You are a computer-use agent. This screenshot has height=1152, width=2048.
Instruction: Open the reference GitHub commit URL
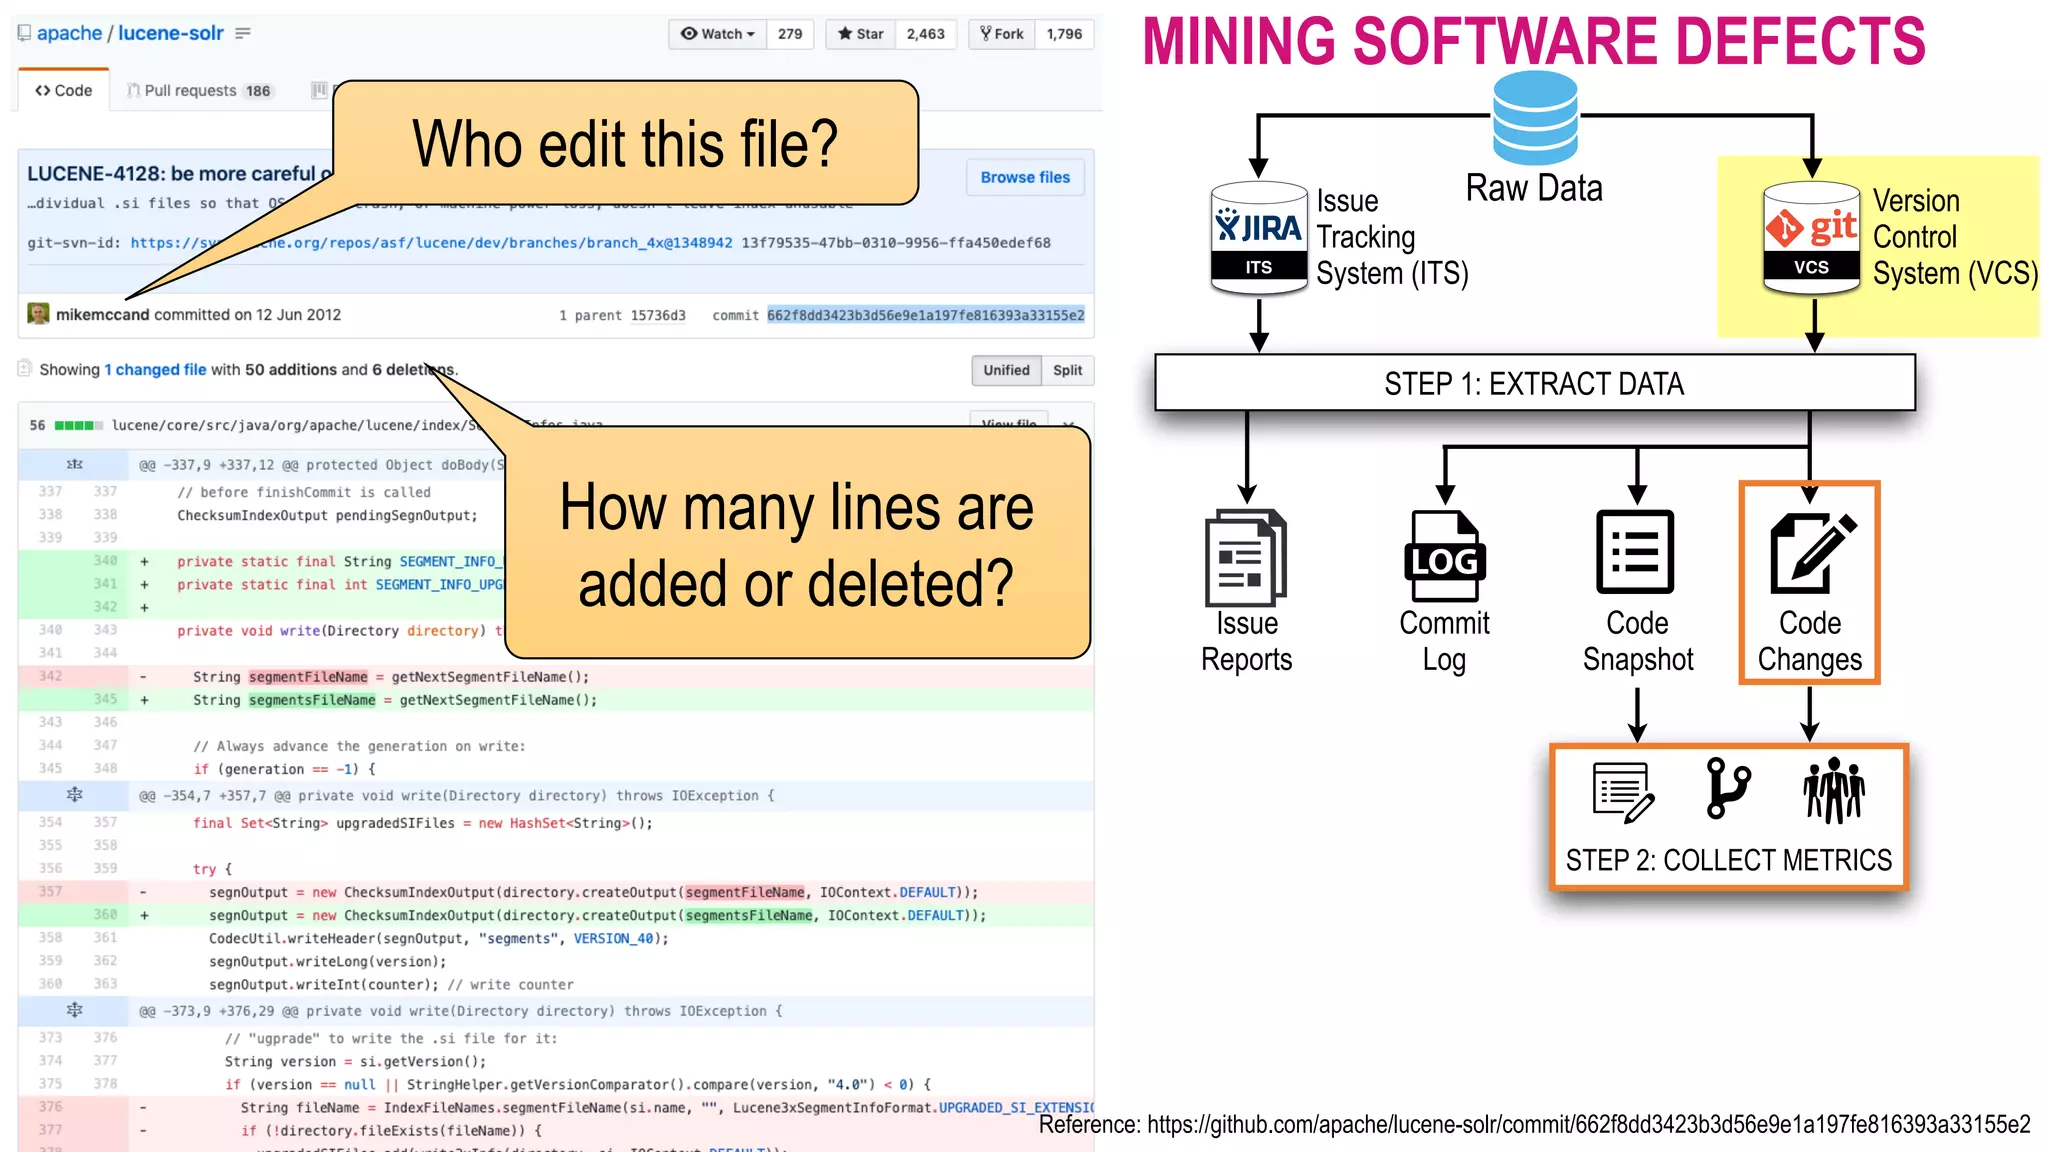click(1589, 1125)
